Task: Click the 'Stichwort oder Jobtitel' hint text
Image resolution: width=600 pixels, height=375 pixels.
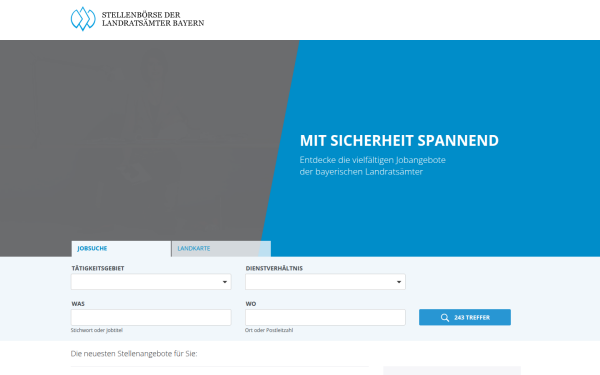Action: point(97,330)
